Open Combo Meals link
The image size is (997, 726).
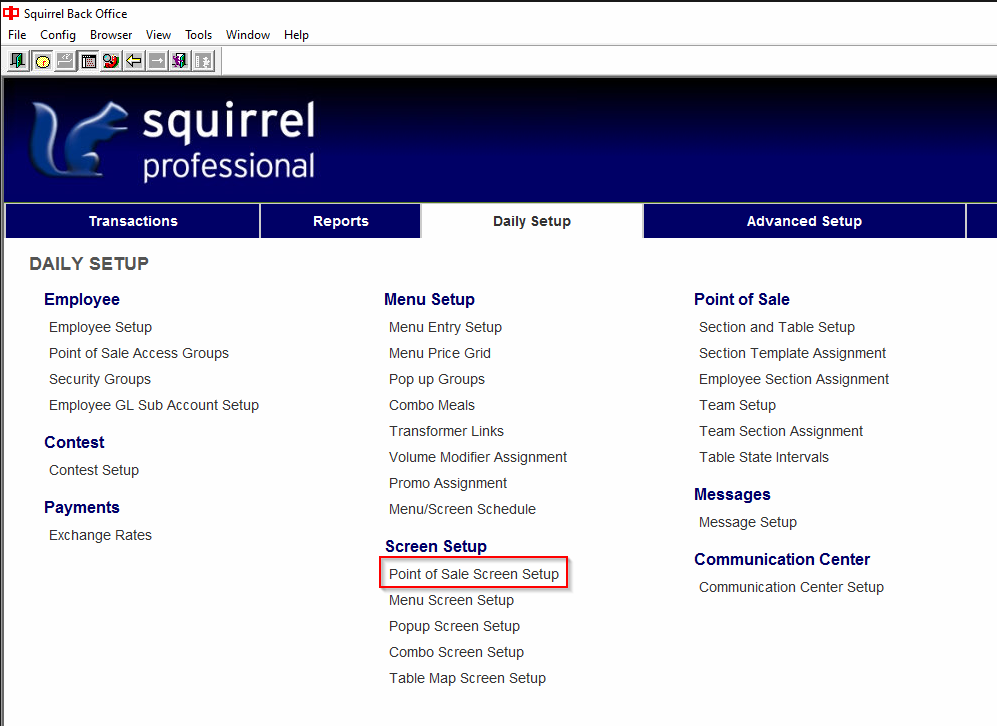pyautogui.click(x=432, y=406)
